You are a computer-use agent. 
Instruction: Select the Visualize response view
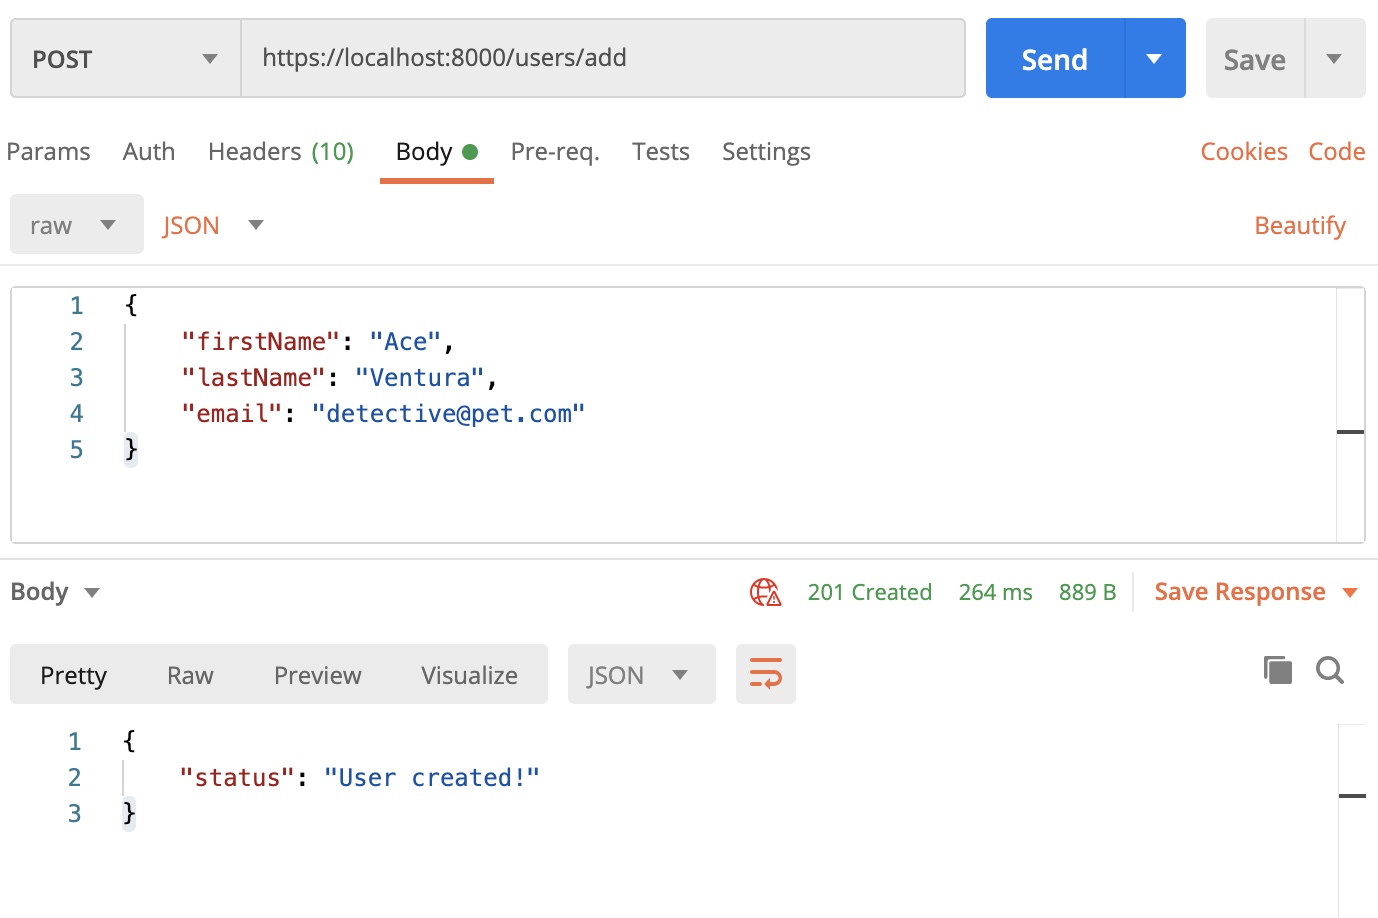tap(469, 675)
